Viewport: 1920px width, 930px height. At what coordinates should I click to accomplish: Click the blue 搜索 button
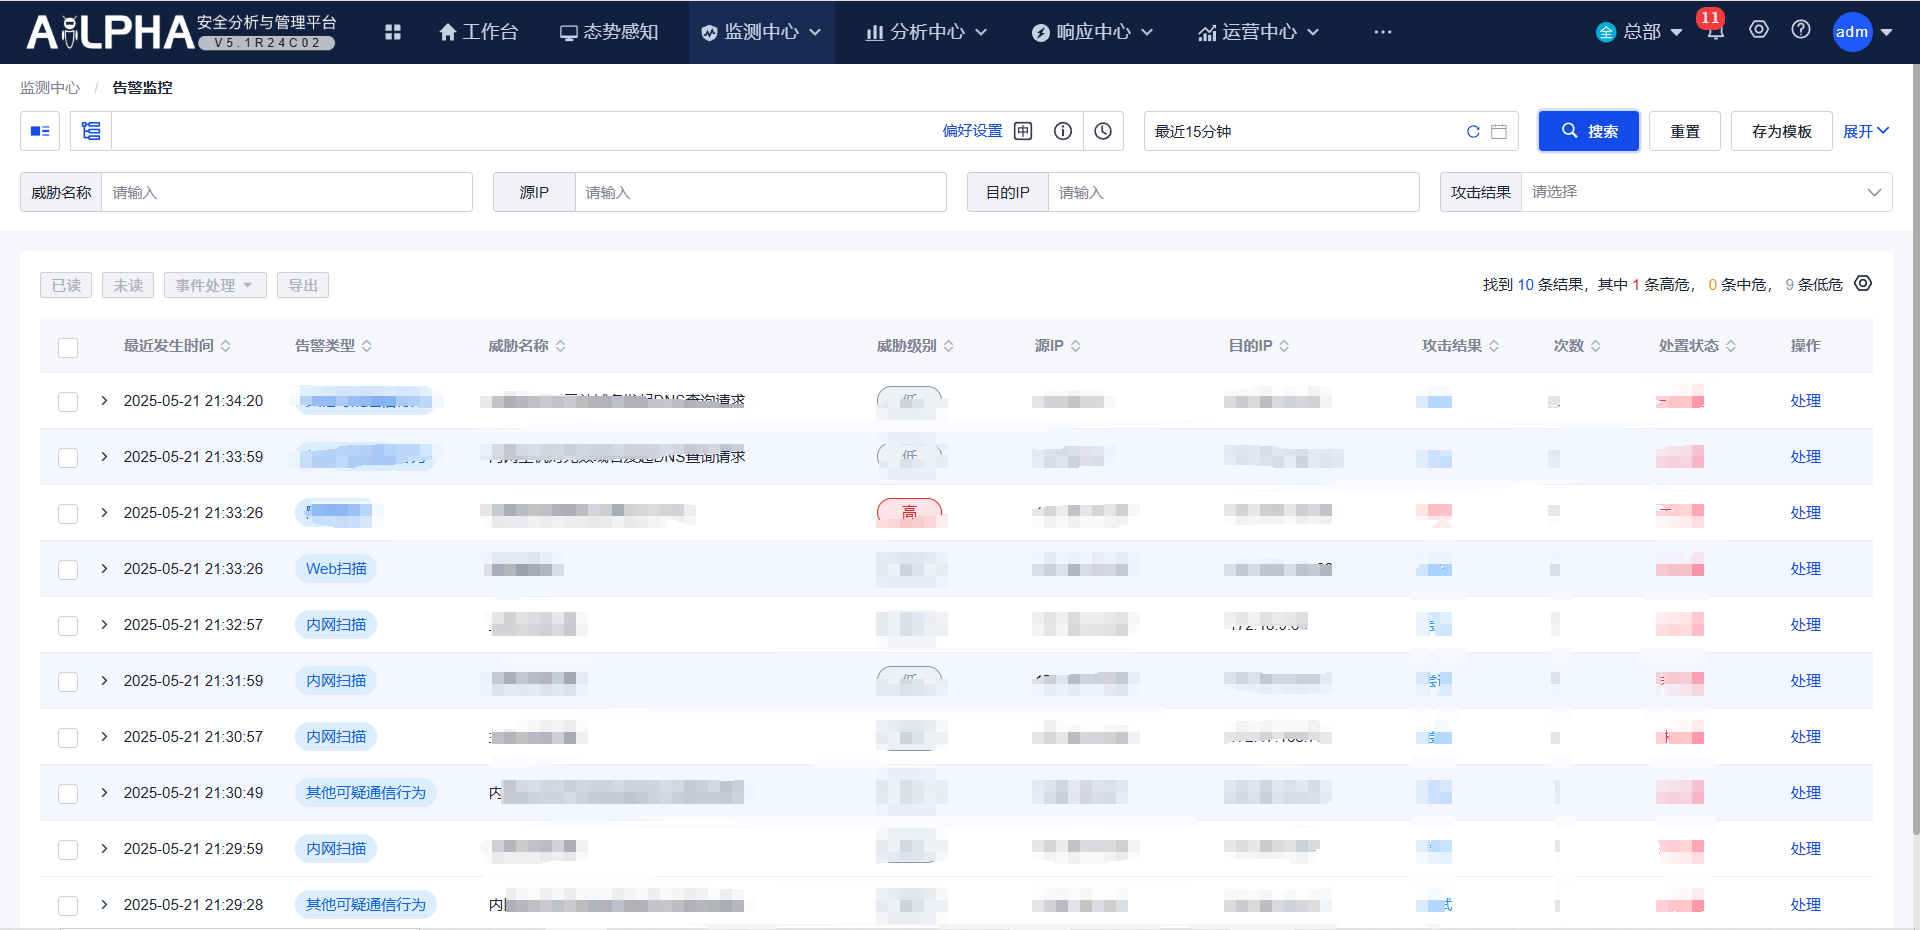click(1588, 131)
